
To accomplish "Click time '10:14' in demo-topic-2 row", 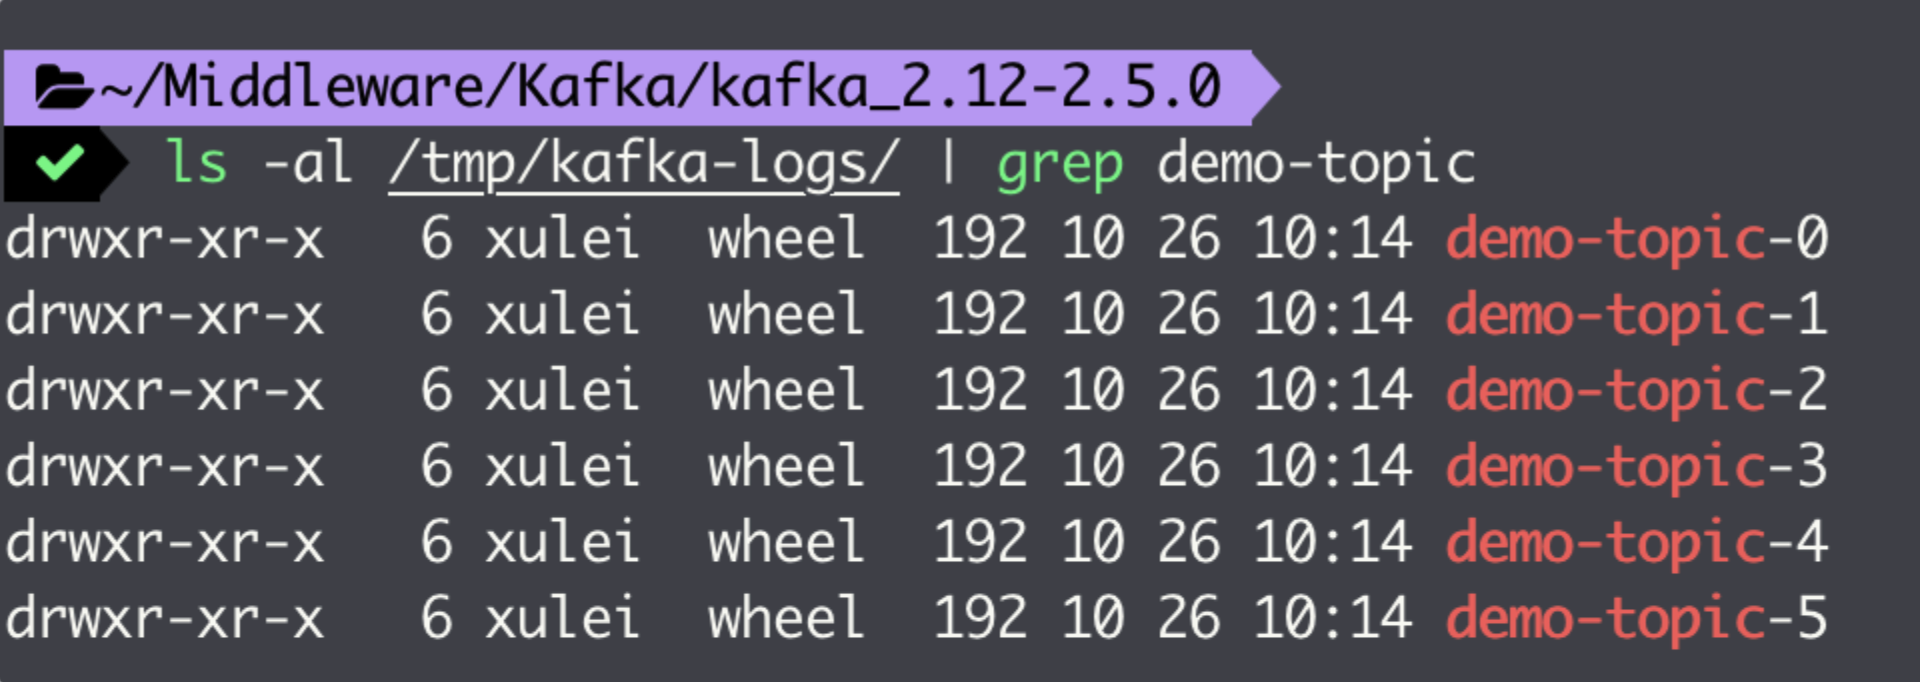I will 1333,390.
